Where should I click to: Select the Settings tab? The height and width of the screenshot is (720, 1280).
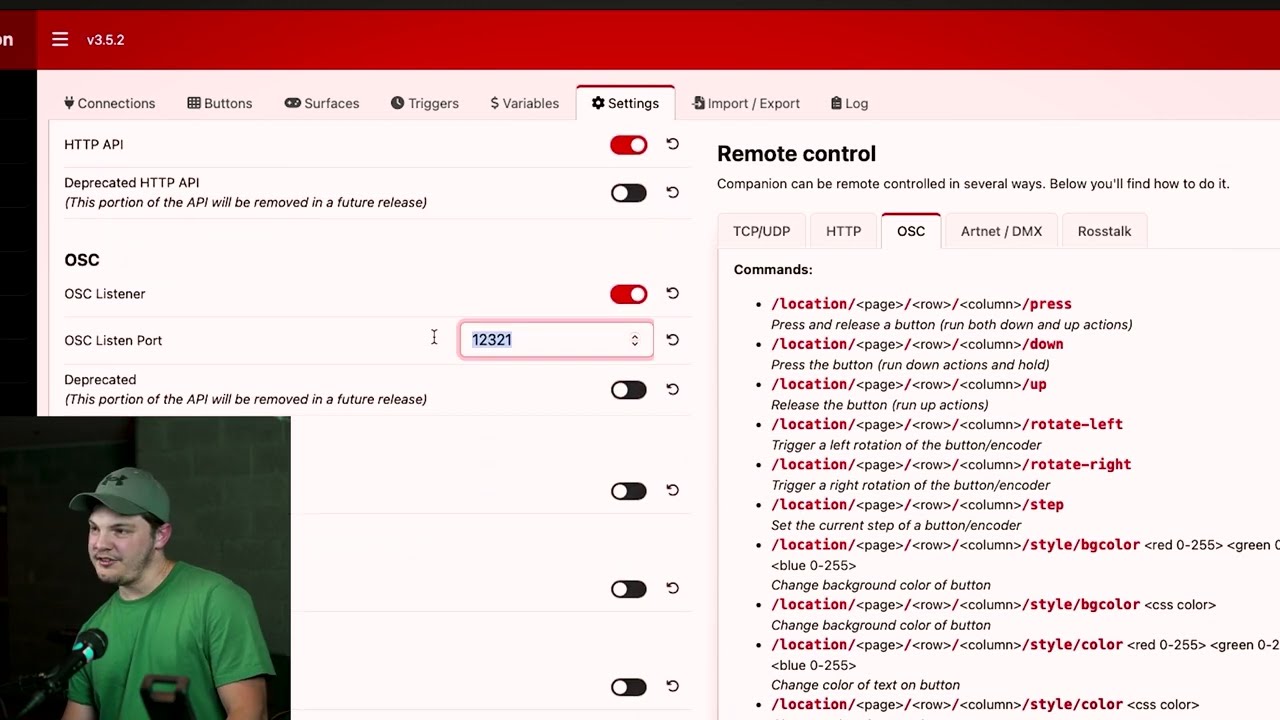(625, 103)
